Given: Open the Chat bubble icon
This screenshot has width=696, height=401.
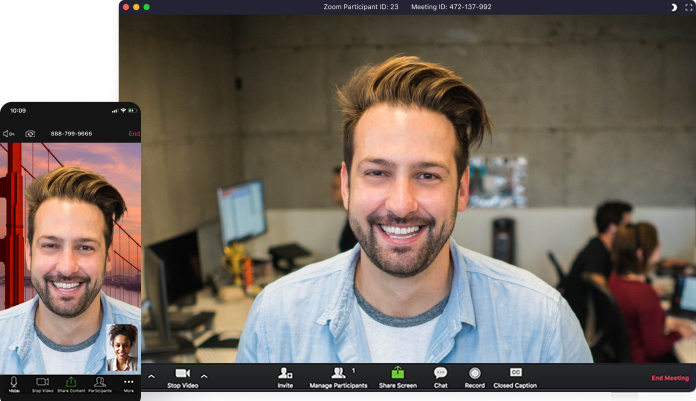Looking at the screenshot, I should pyautogui.click(x=440, y=373).
